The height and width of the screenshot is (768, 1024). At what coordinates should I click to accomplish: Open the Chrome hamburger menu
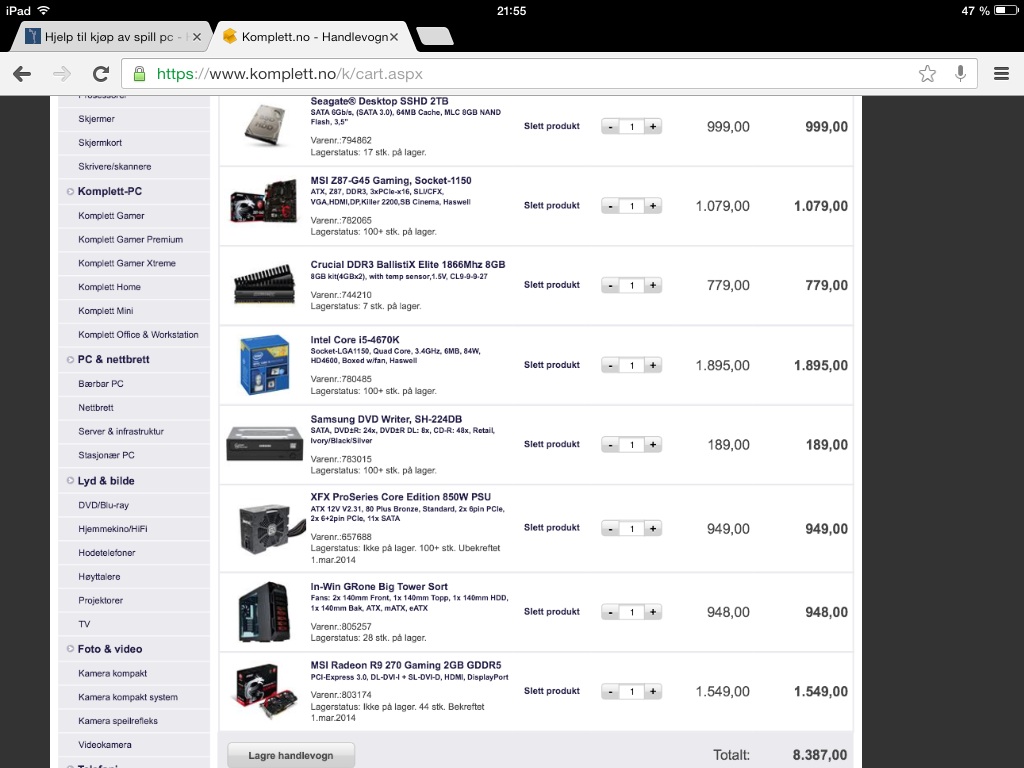pos(1002,74)
